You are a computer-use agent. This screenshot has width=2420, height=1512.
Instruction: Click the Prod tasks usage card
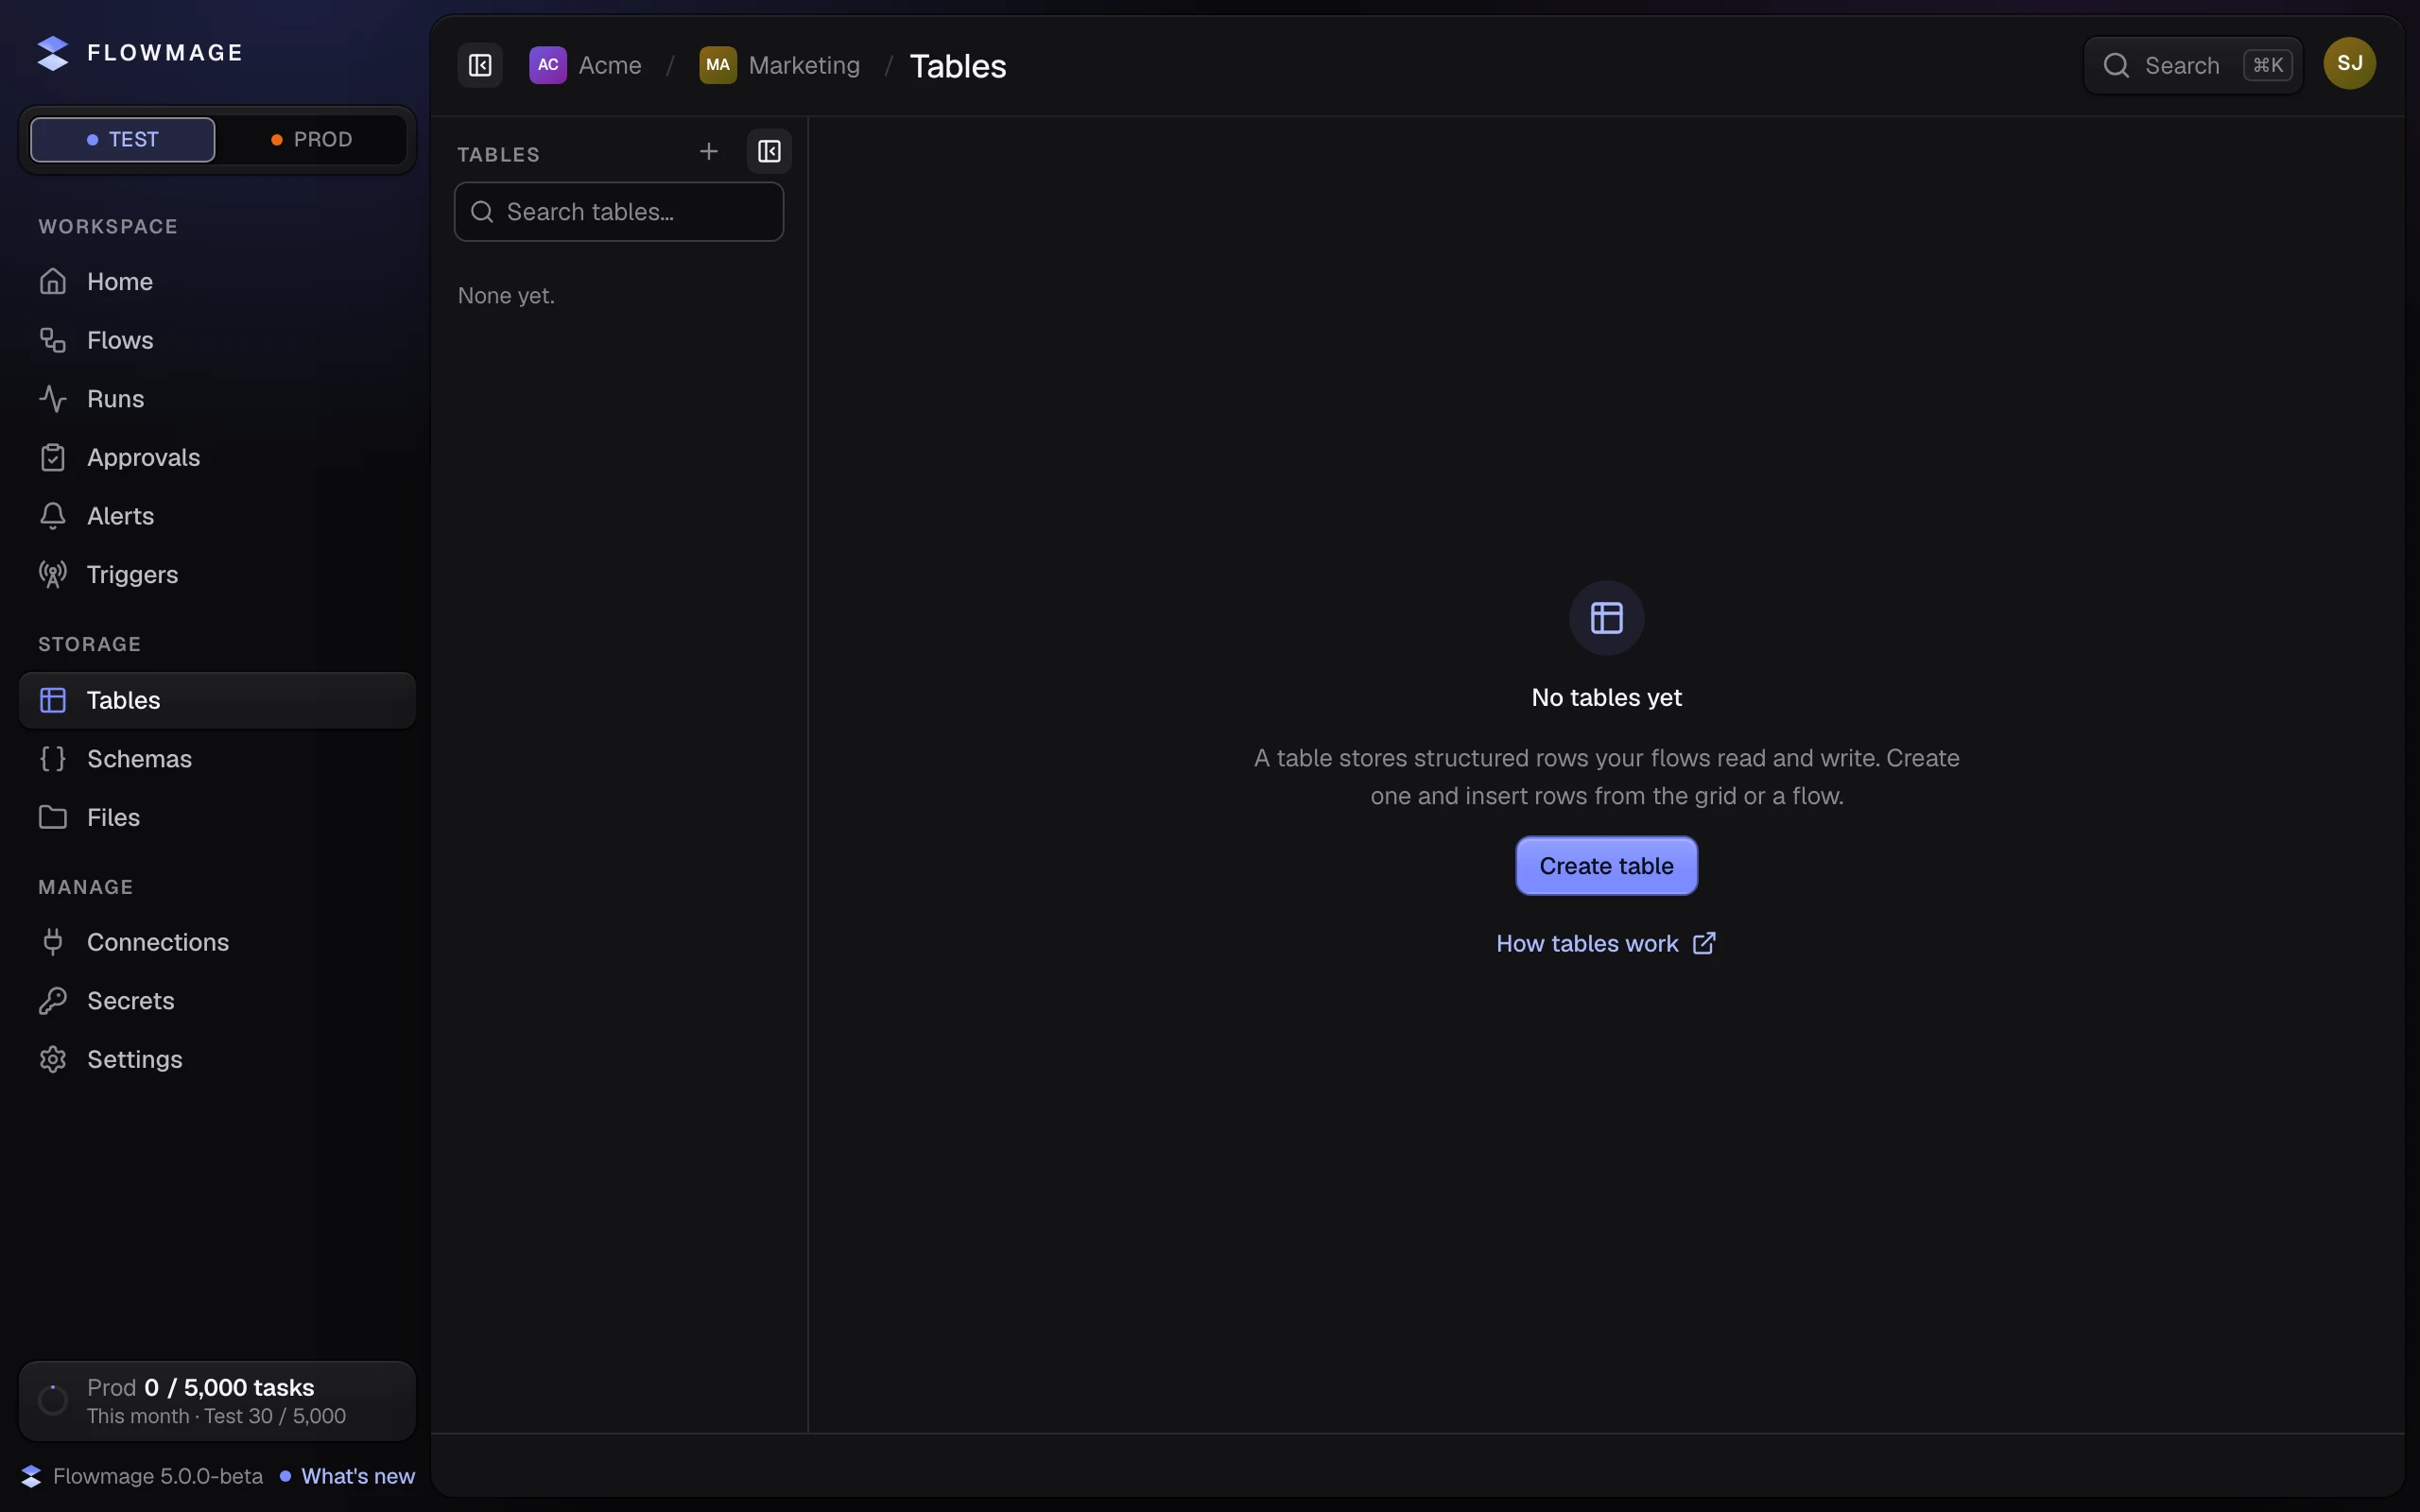(217, 1401)
